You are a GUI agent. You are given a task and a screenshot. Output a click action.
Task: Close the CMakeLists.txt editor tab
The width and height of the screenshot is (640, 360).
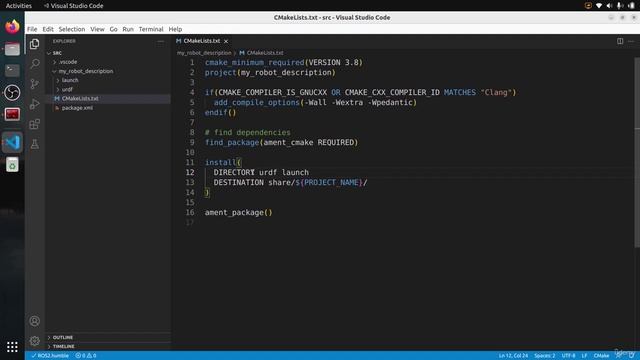226,41
